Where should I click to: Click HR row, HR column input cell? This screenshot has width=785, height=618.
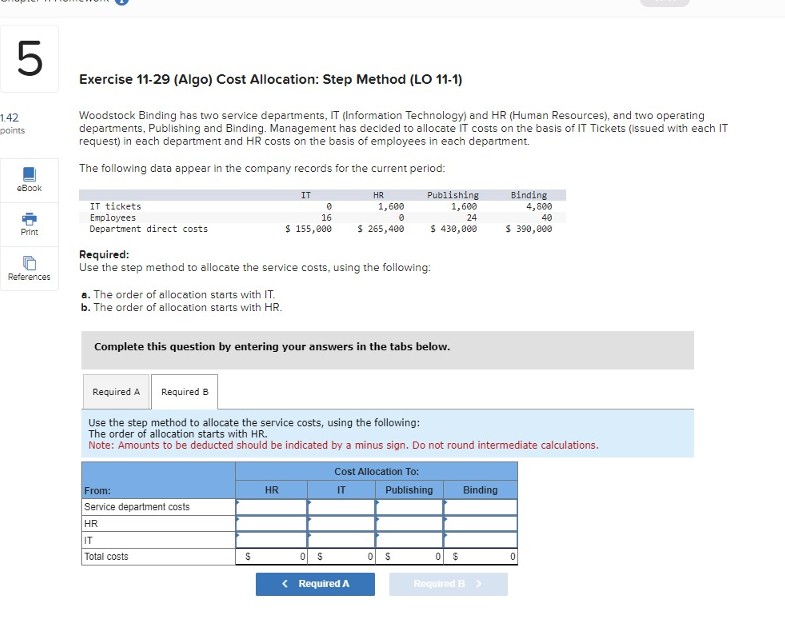point(271,523)
